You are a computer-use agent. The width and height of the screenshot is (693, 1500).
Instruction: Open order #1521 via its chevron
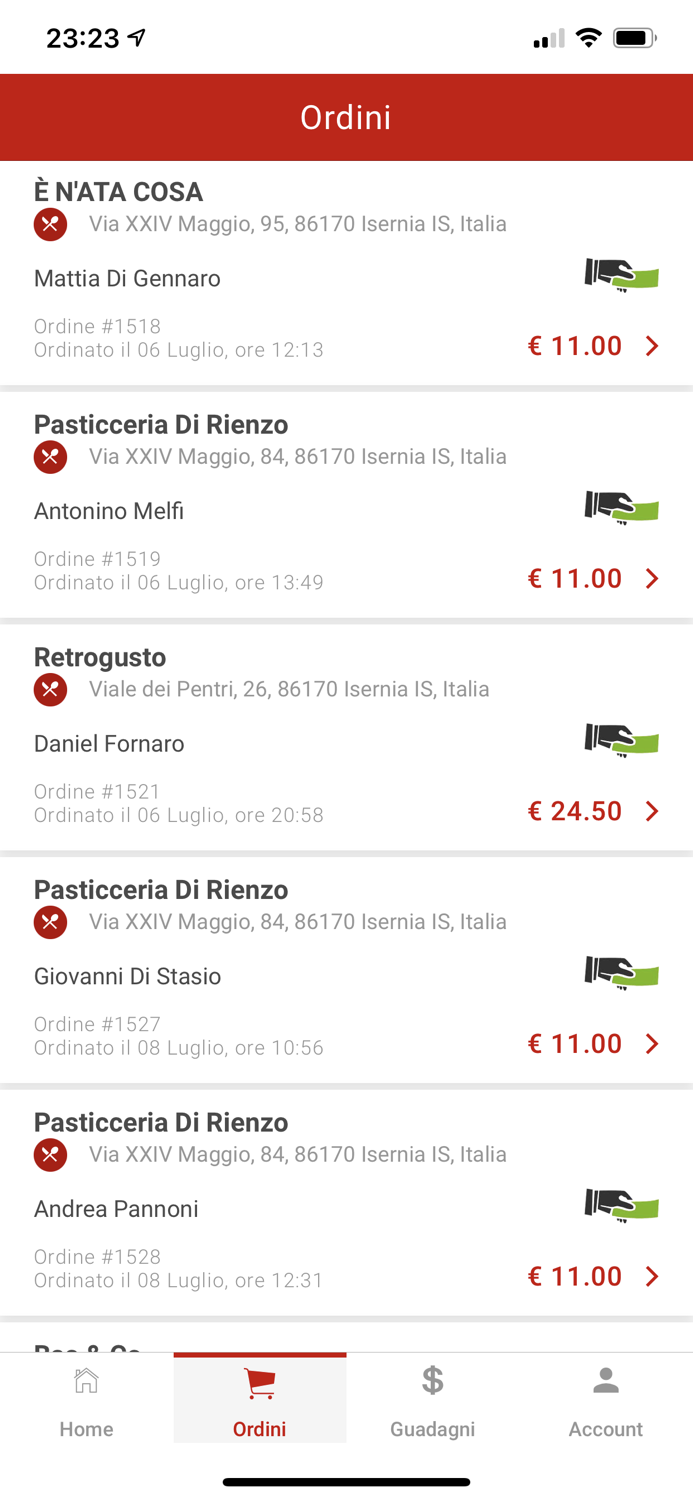pos(652,811)
